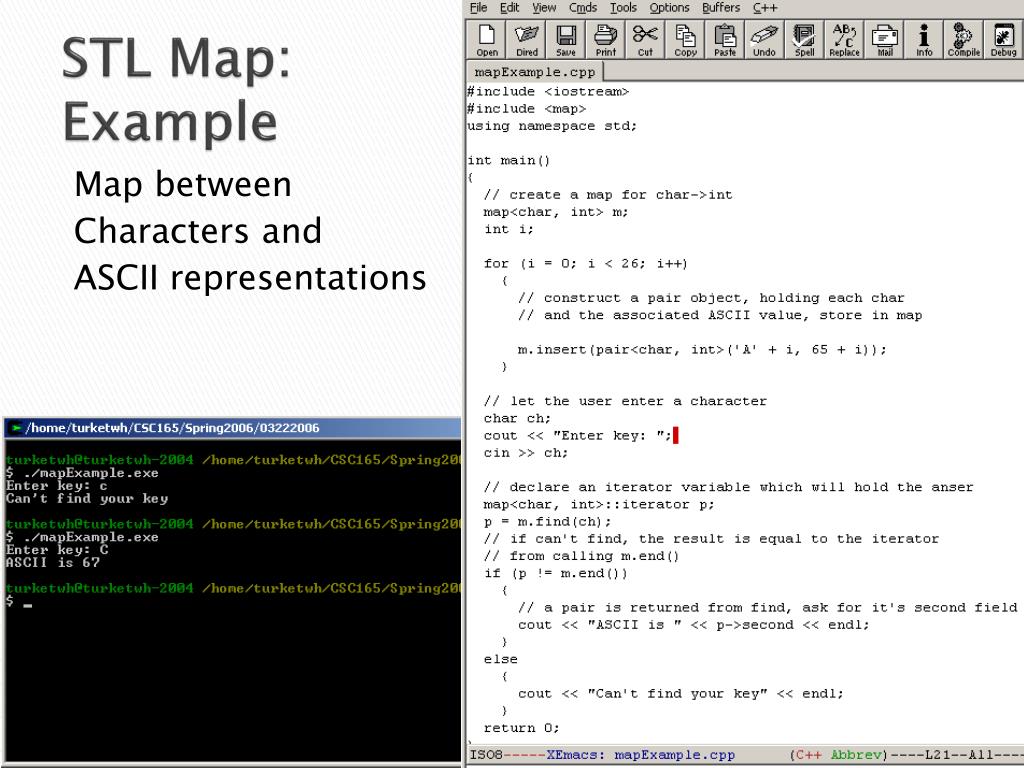This screenshot has width=1024, height=768.
Task: Click the XEmacs modeline buffer name
Action: (674, 755)
